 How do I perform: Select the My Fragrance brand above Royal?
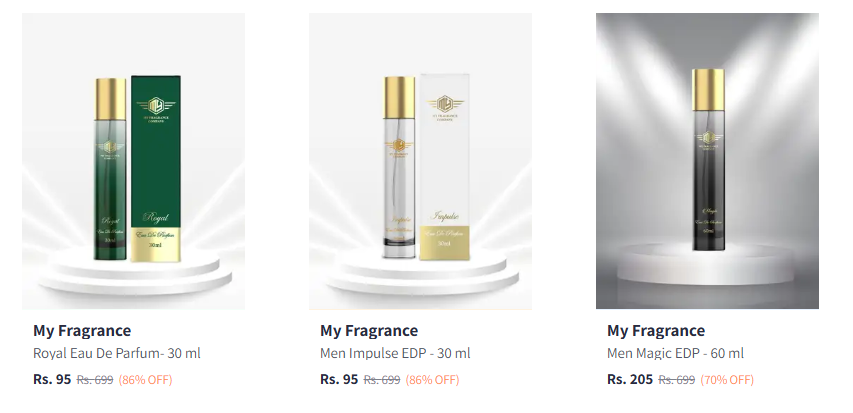(x=82, y=330)
